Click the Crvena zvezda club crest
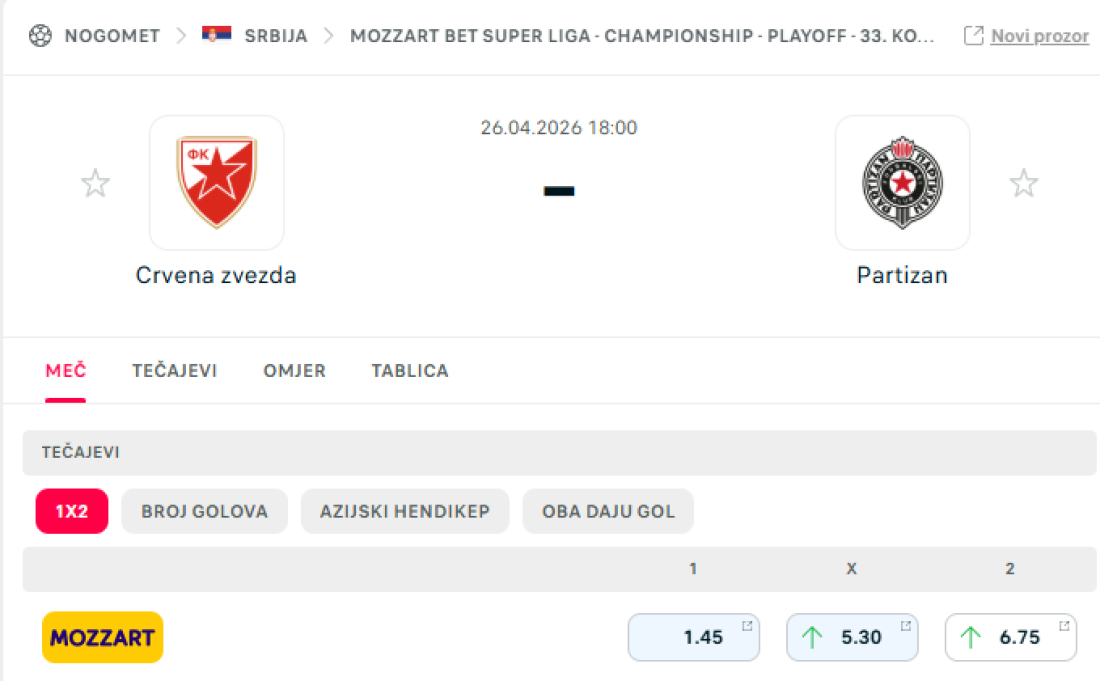This screenshot has height=681, width=1100. click(x=216, y=182)
